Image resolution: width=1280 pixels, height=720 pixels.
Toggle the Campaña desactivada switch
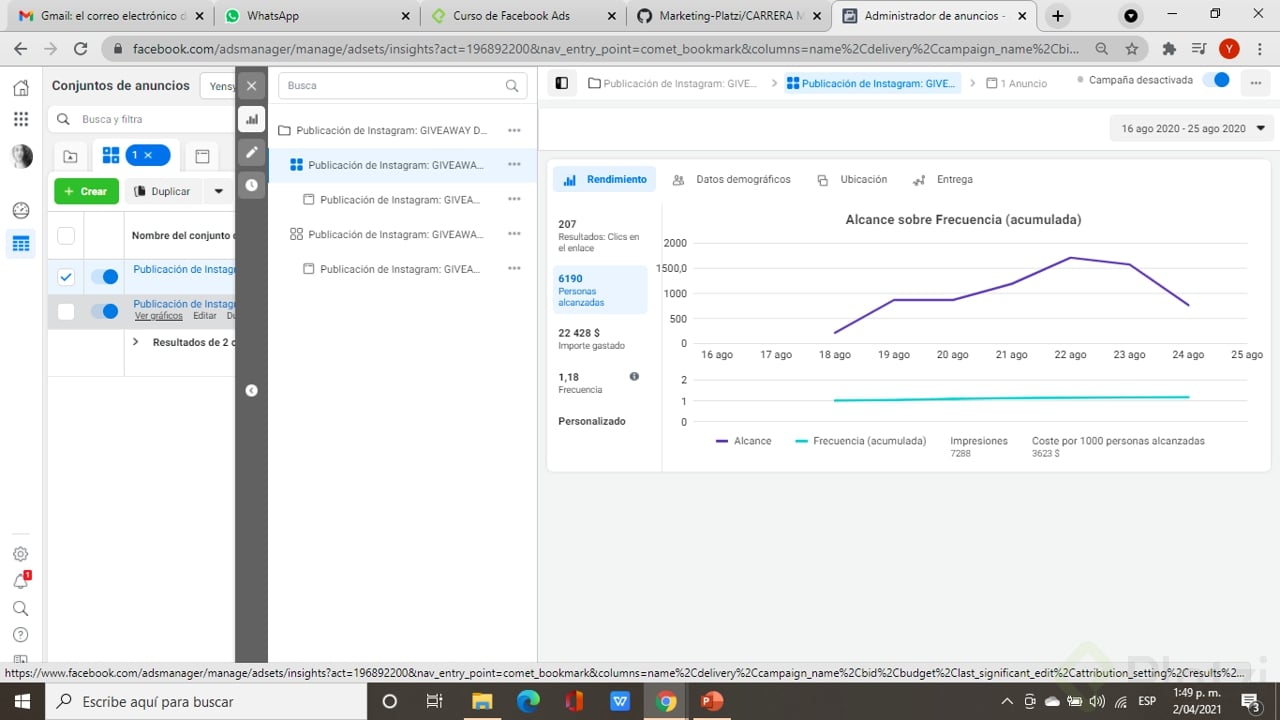tap(1215, 80)
